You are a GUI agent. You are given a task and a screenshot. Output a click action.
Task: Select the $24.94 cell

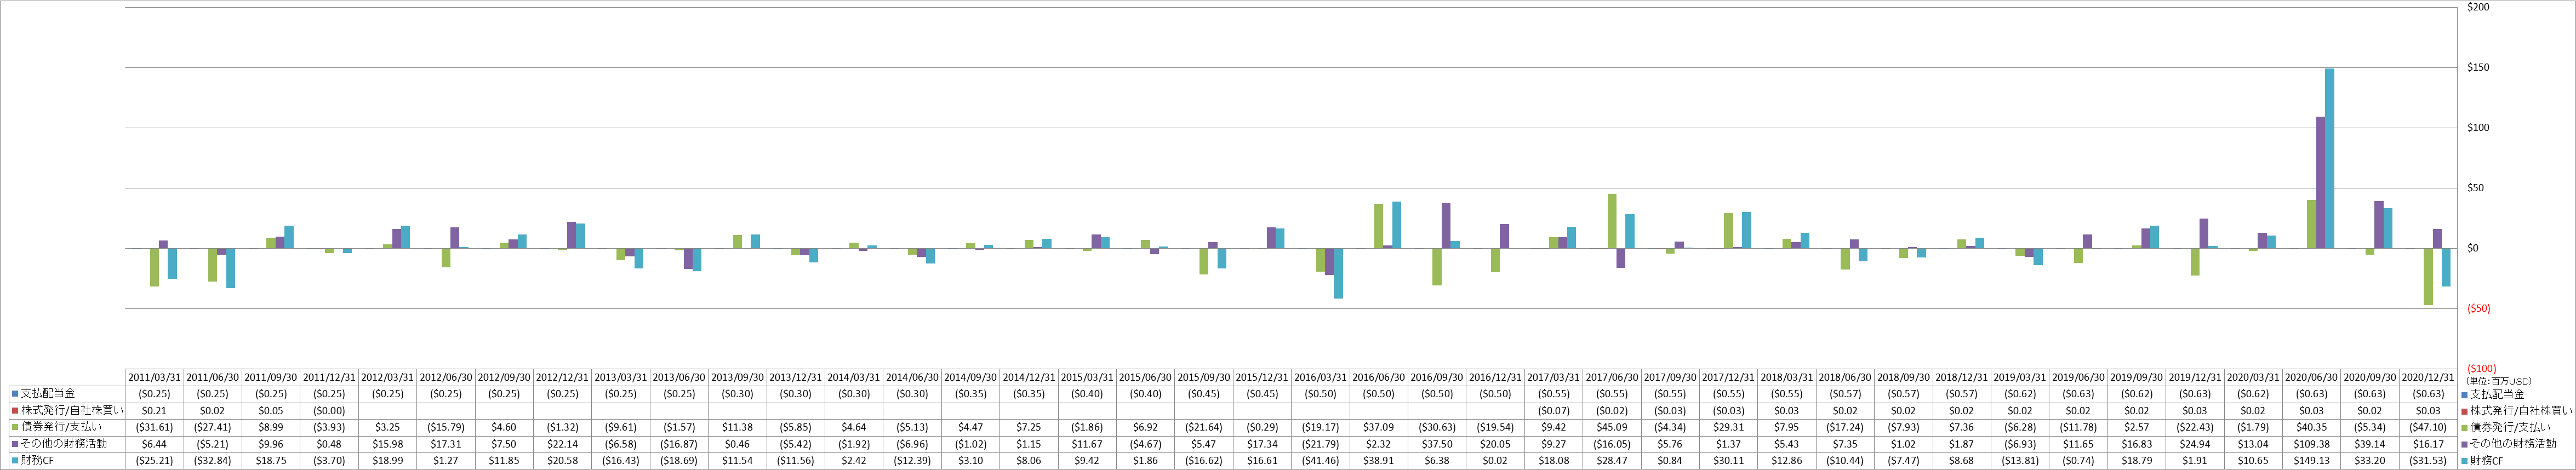tap(2195, 444)
